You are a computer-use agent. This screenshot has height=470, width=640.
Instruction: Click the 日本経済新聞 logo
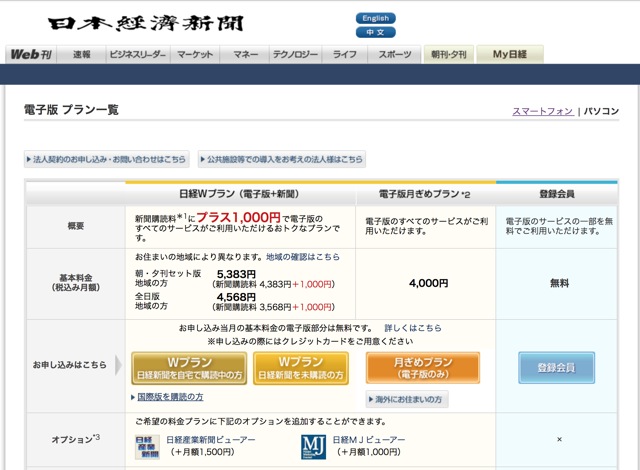(x=146, y=23)
